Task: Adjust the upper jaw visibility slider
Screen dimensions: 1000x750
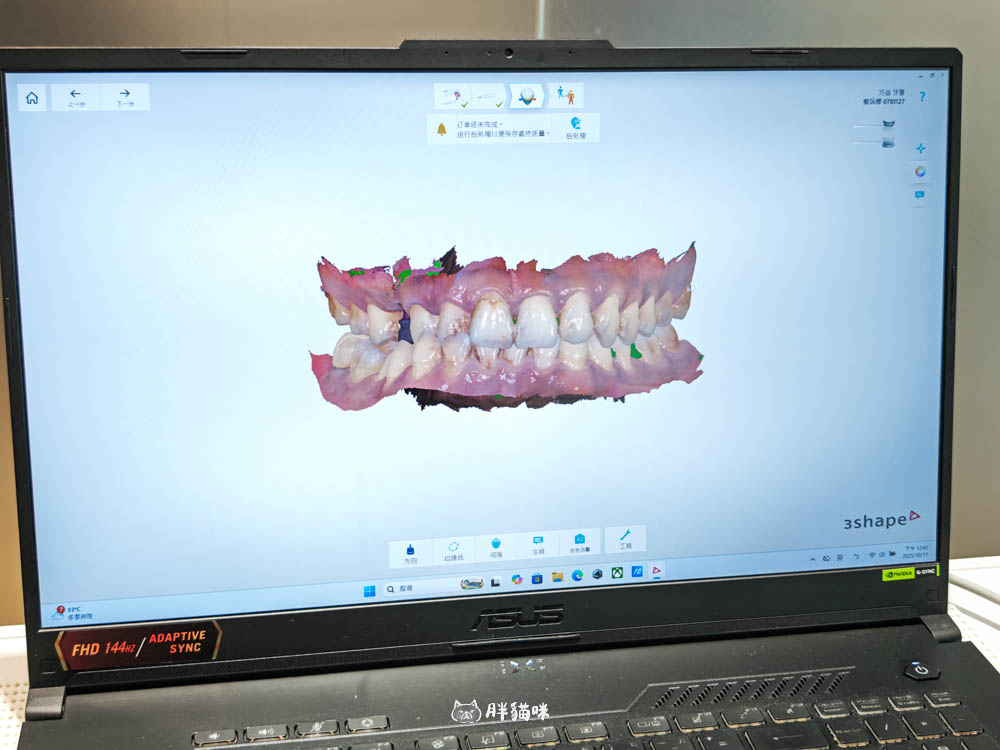Action: coord(886,124)
